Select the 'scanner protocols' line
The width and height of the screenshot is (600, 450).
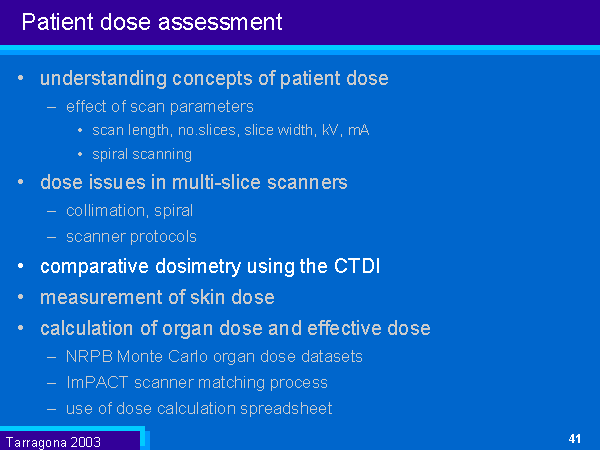point(131,237)
